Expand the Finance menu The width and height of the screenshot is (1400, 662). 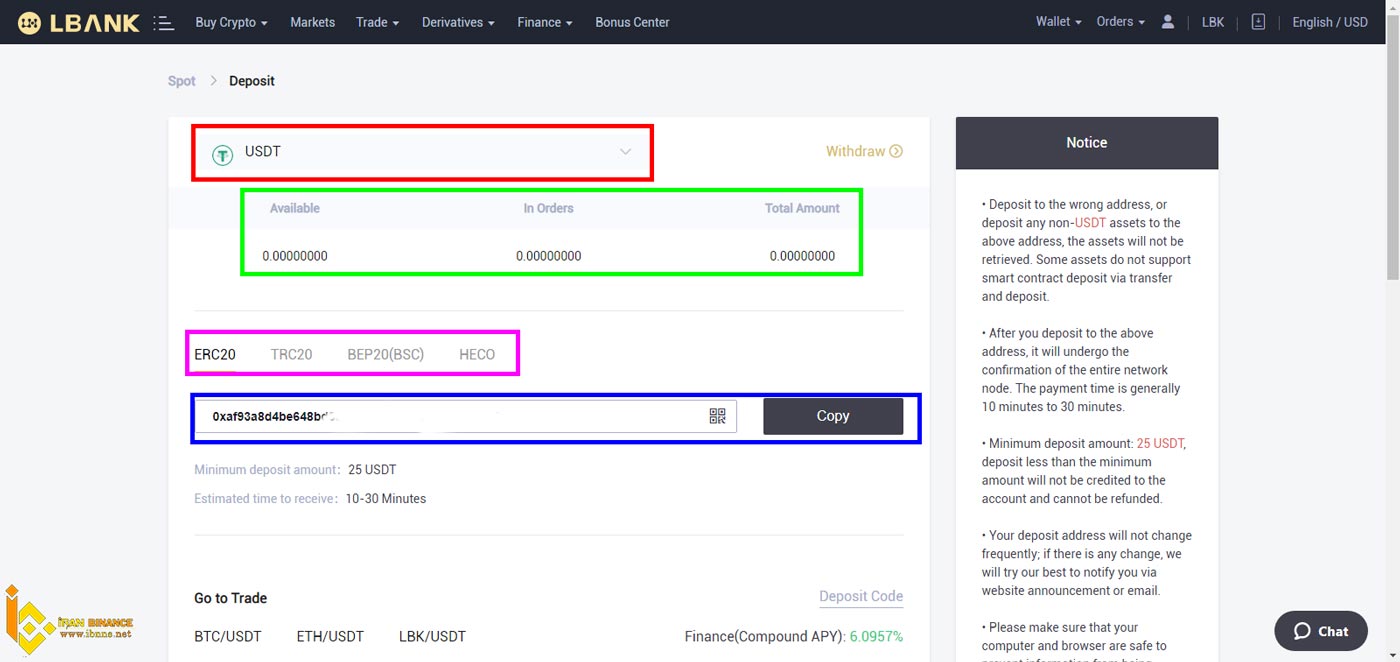pyautogui.click(x=545, y=22)
